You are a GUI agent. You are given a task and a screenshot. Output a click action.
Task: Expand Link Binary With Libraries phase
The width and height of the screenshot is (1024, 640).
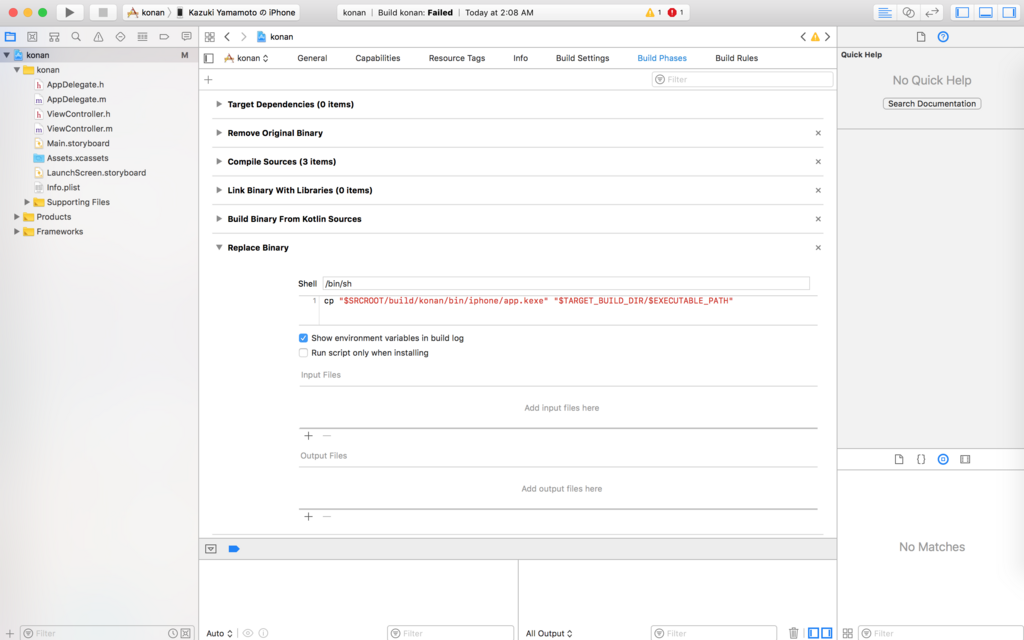[219, 190]
